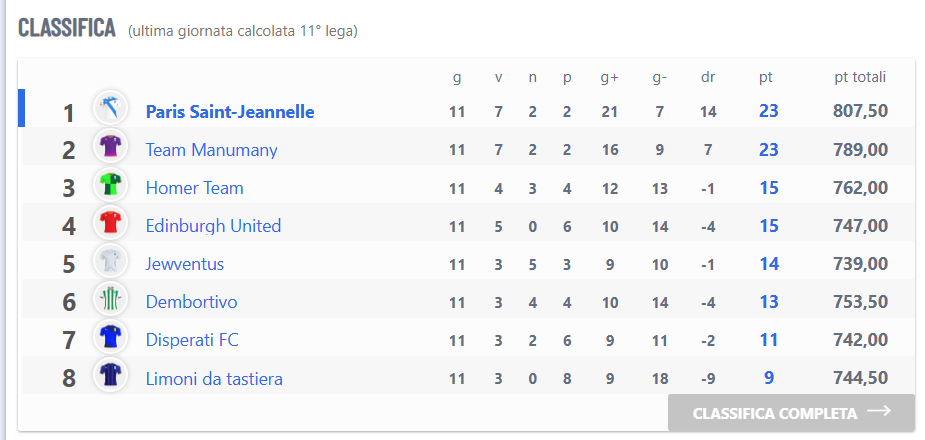Select the Homer Team link
Viewport: 925px width, 440px height.
coord(195,188)
